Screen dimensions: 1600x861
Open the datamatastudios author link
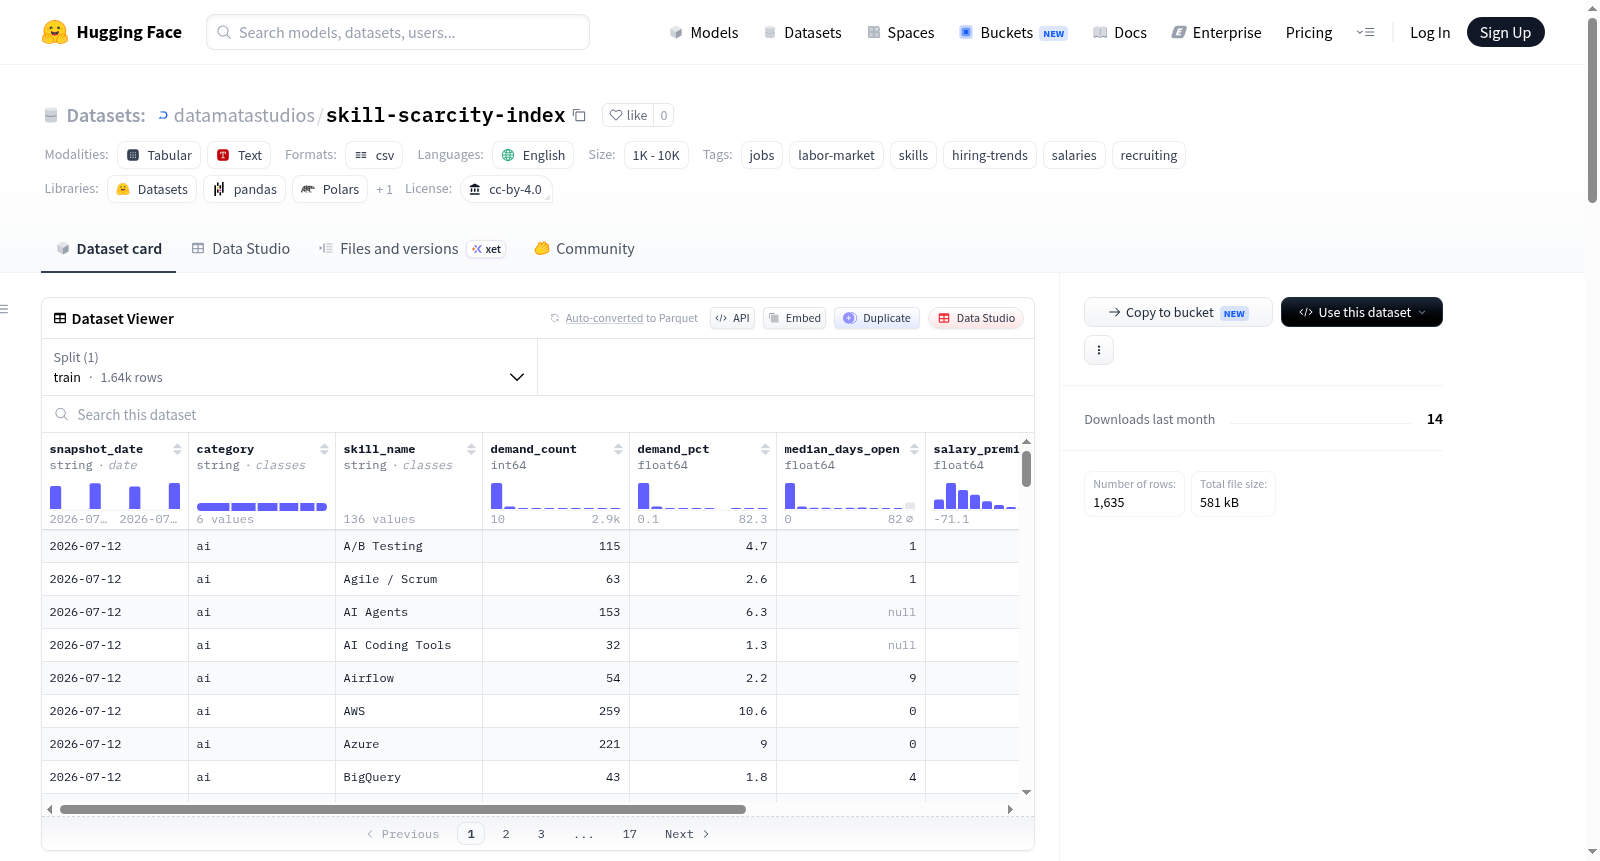tap(244, 115)
